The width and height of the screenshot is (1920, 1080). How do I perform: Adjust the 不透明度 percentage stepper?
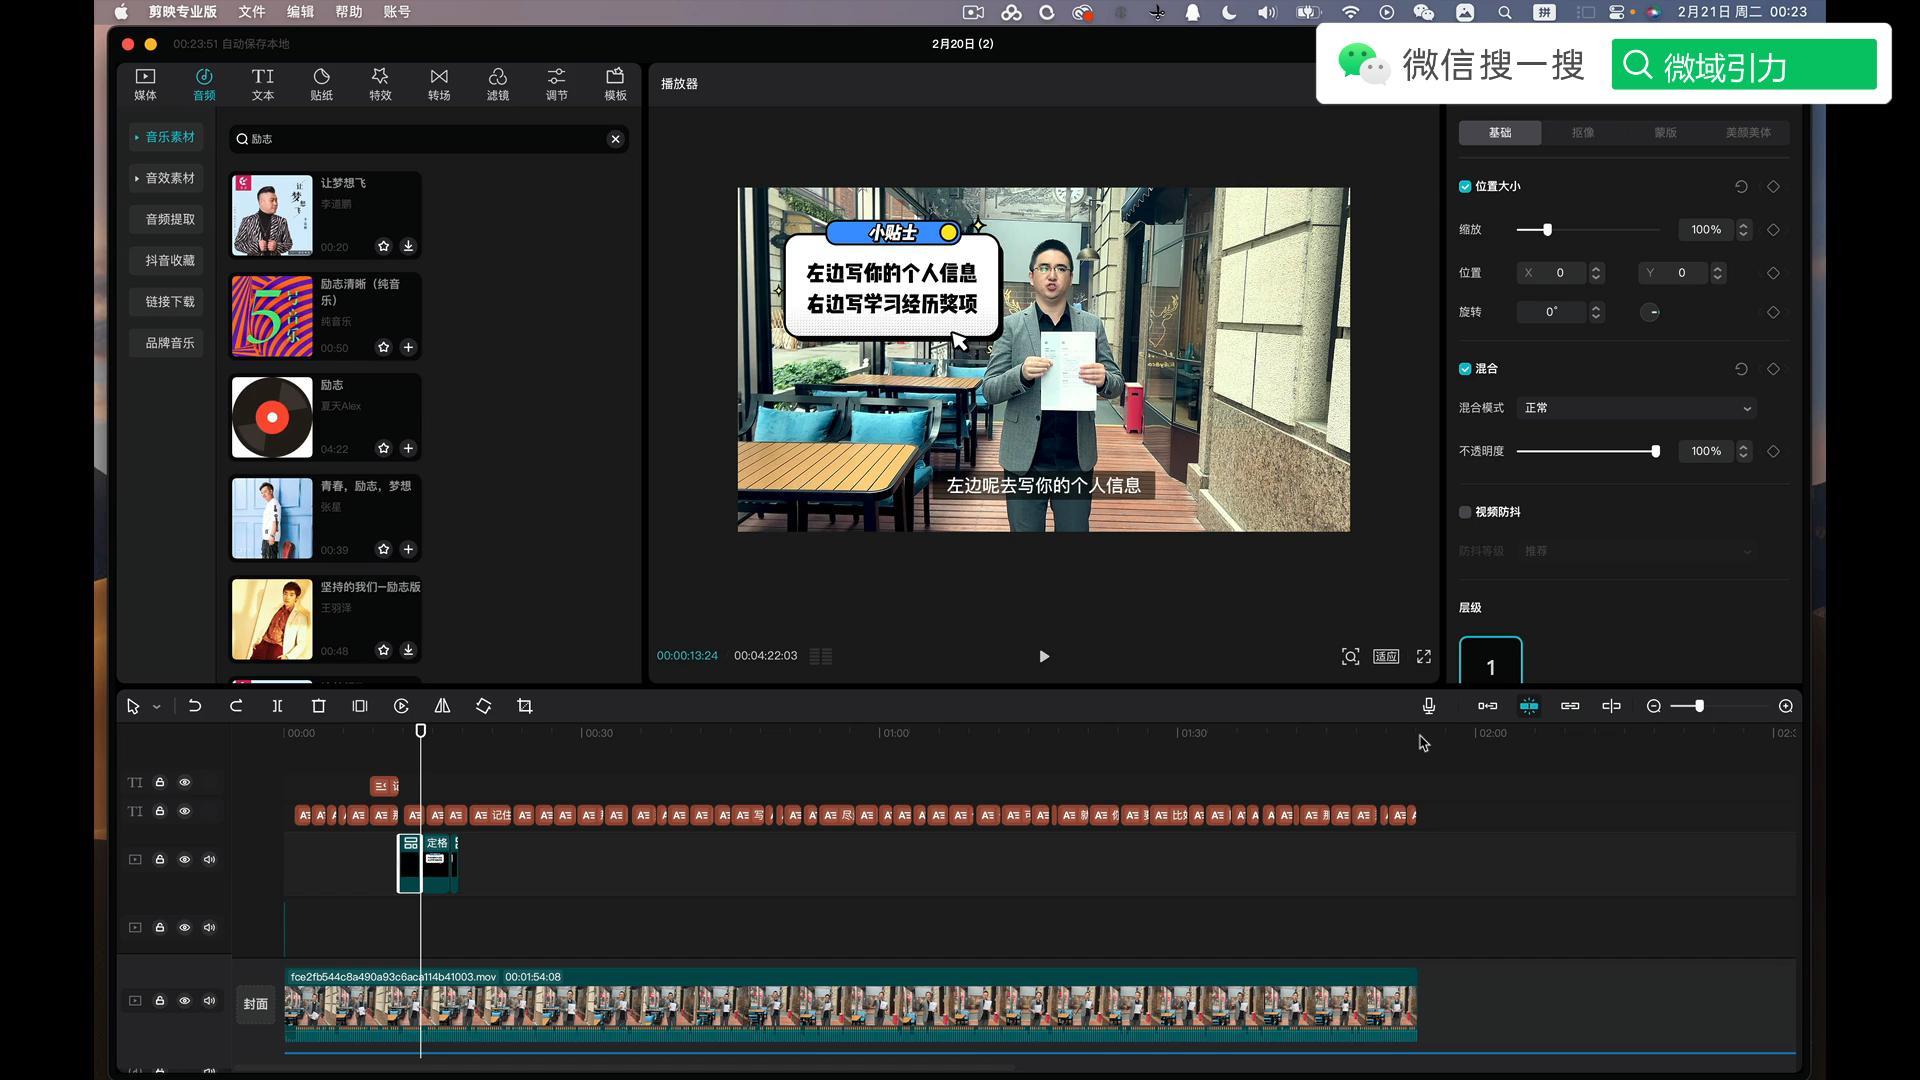click(1743, 452)
